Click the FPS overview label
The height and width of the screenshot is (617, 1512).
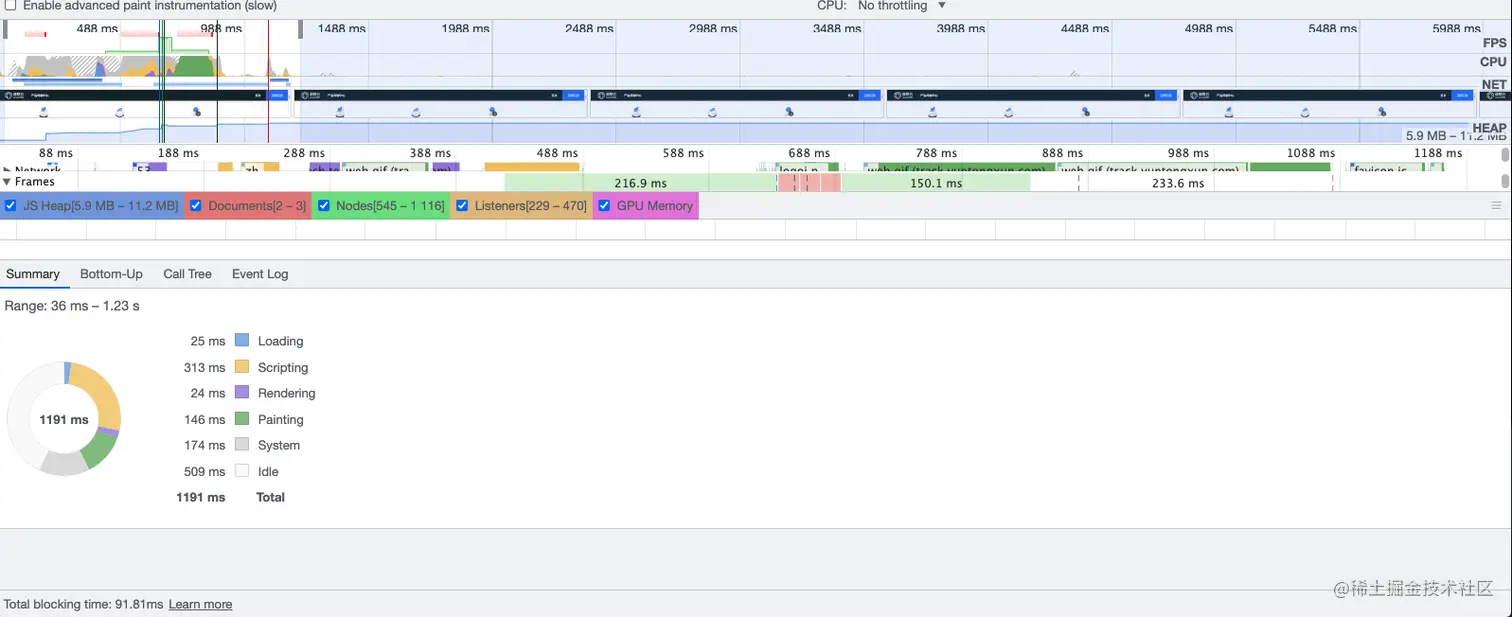point(1494,43)
